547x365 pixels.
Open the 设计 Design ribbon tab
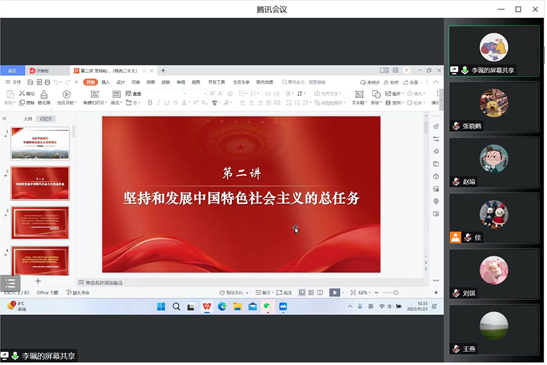(121, 82)
